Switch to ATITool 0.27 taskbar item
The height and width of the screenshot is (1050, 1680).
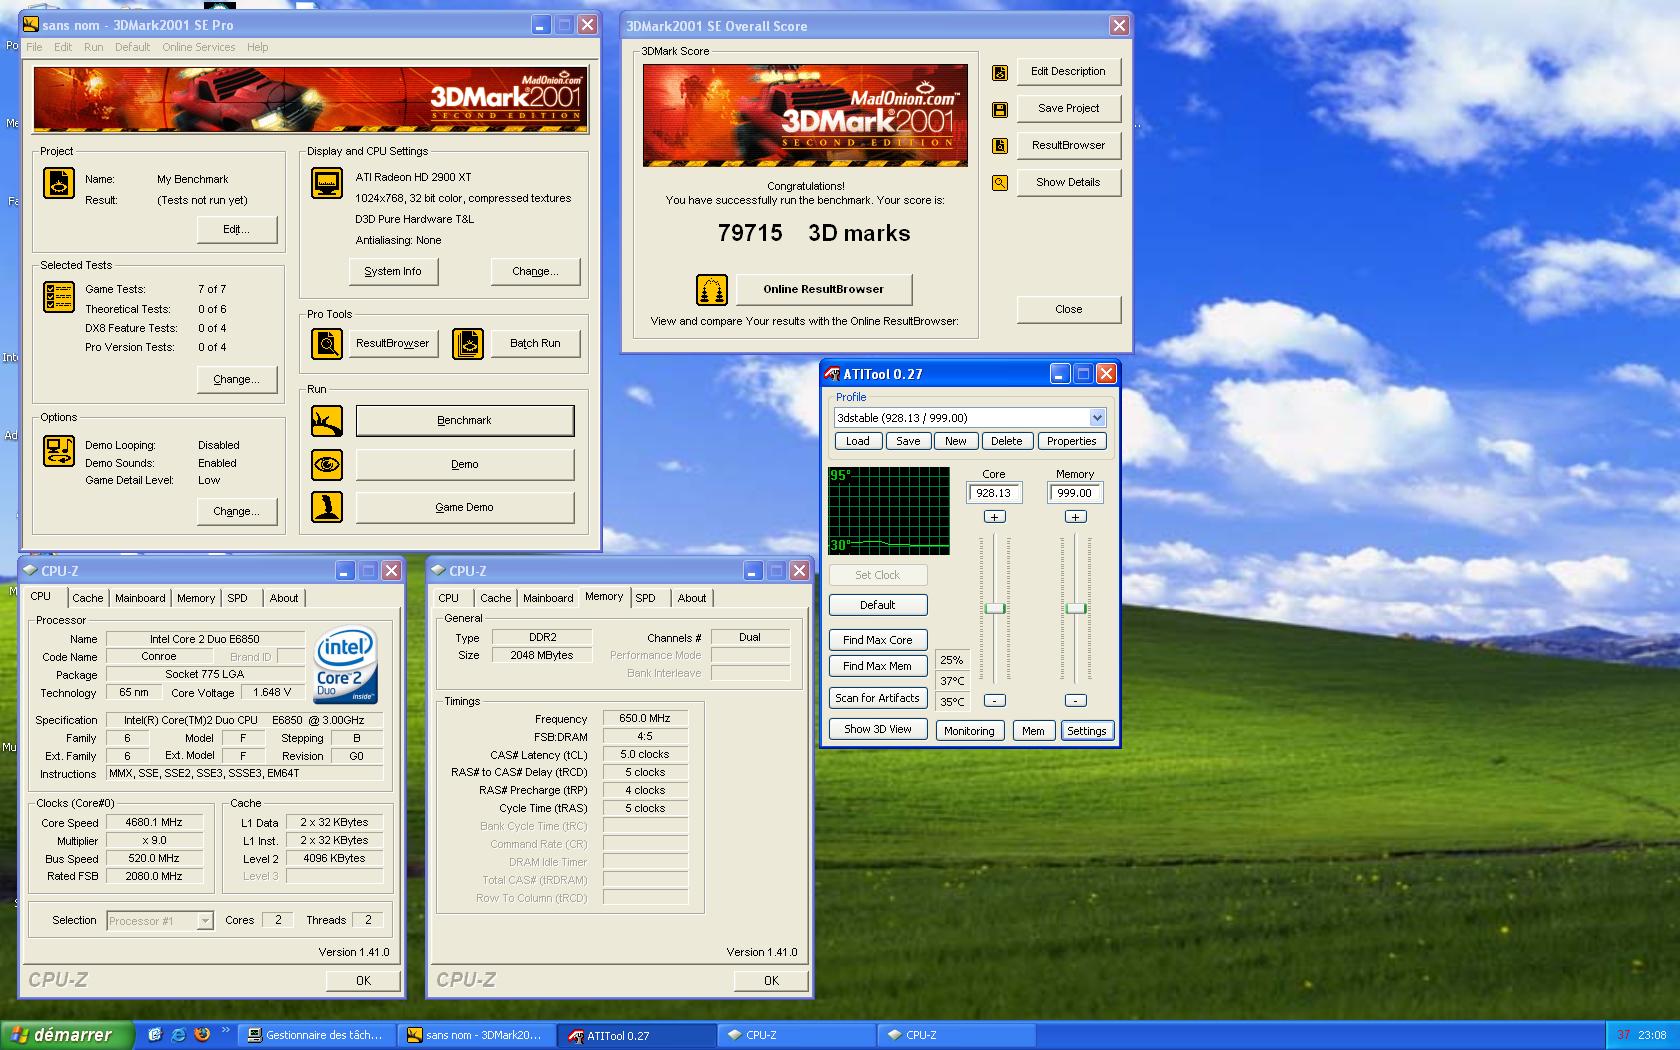pyautogui.click(x=637, y=1035)
